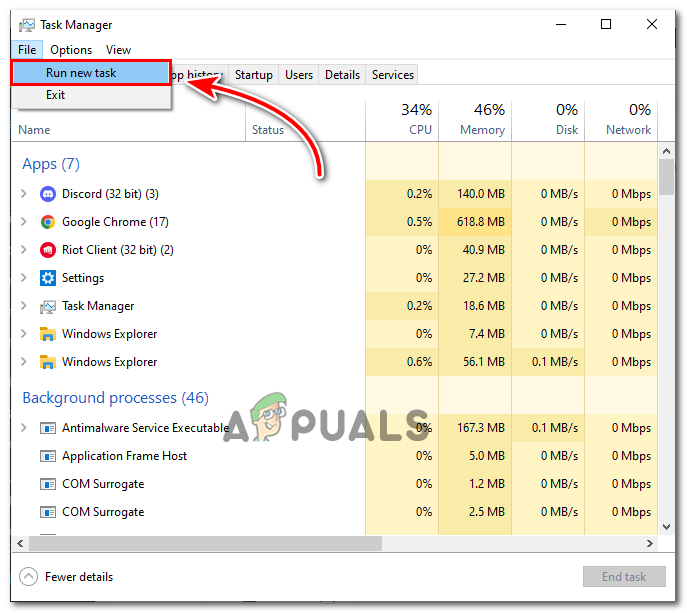Expand the Settings app row
The height and width of the screenshot is (613, 687).
coord(24,278)
